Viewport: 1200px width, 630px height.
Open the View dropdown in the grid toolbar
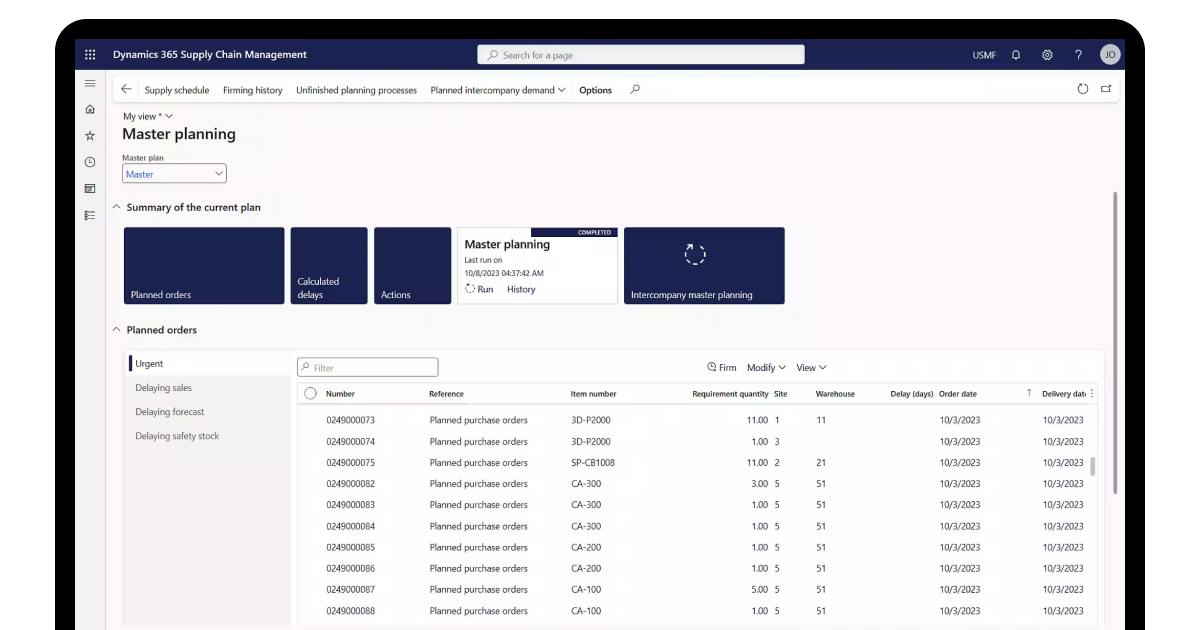pyautogui.click(x=807, y=367)
